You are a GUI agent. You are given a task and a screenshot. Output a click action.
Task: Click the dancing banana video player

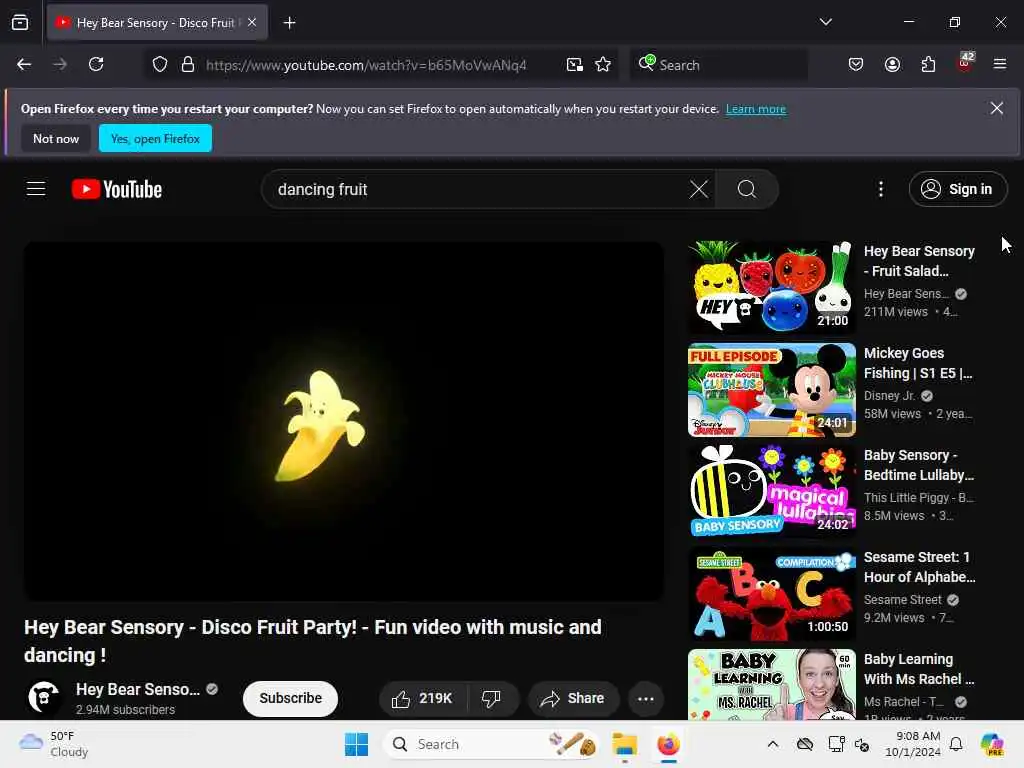point(344,421)
